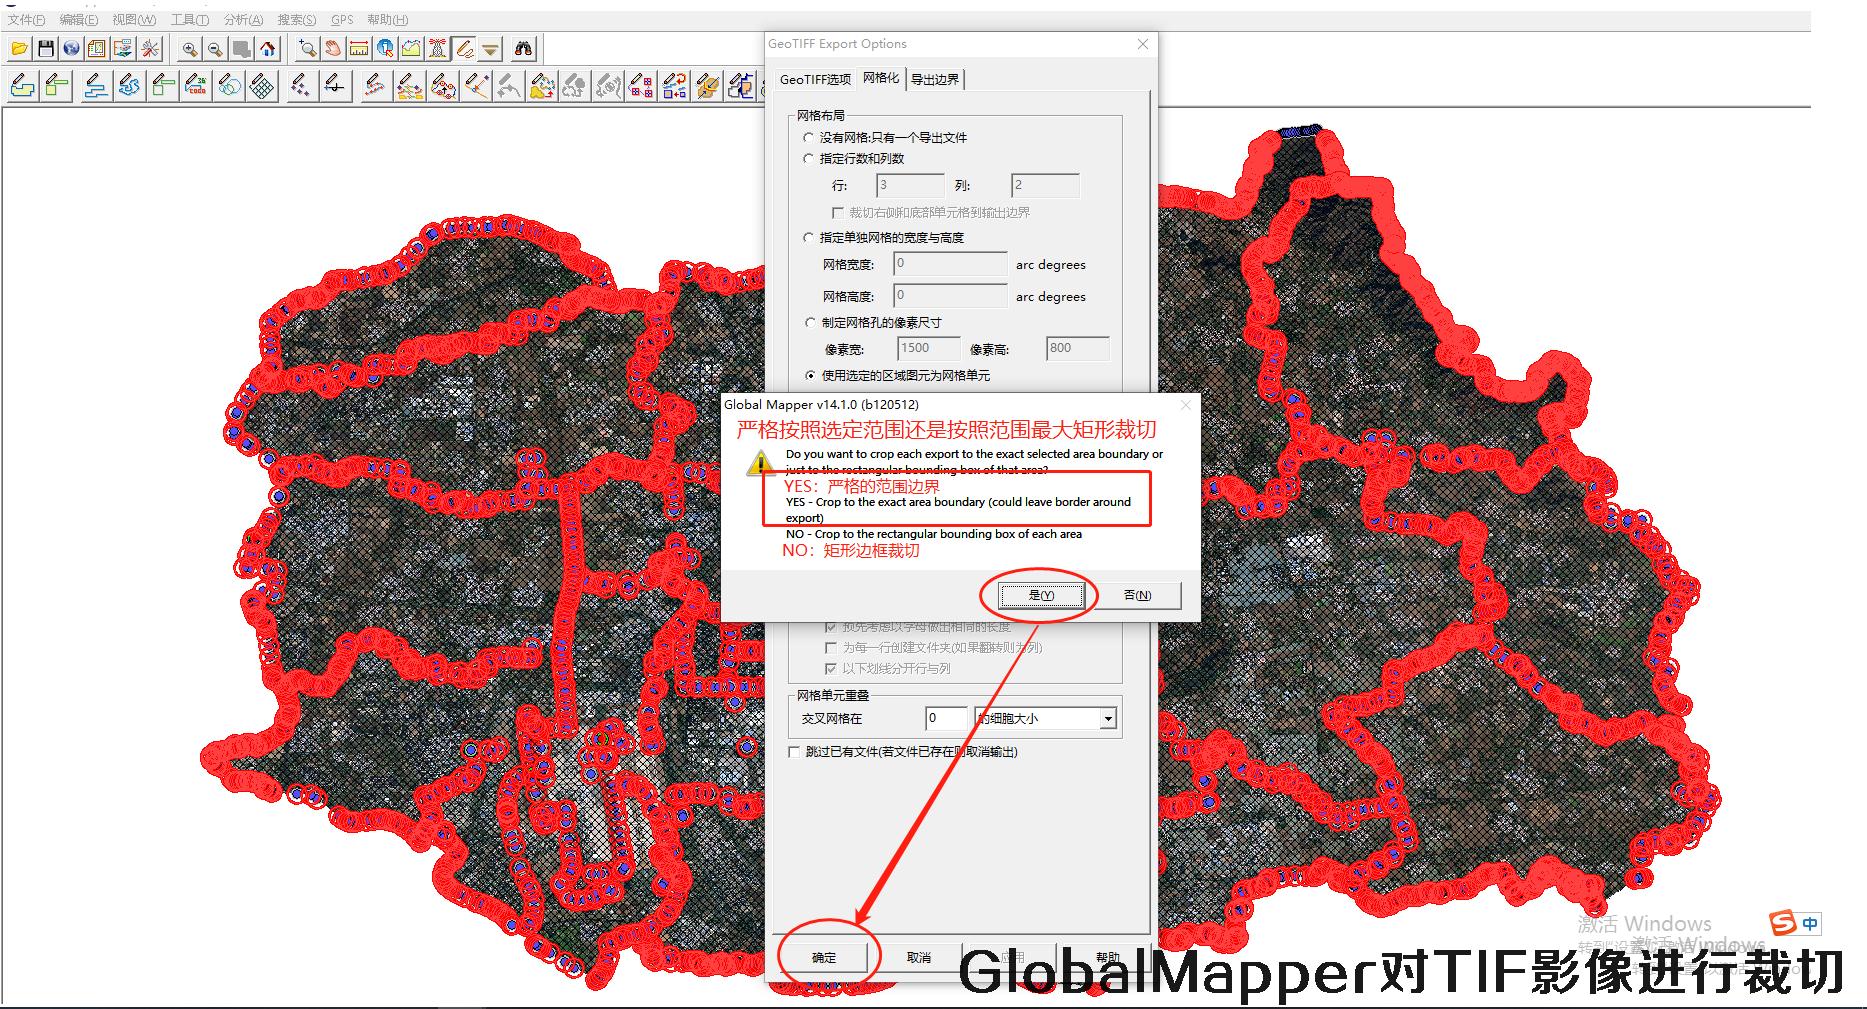
Task: Open the 文件(F) menu
Action: click(26, 20)
